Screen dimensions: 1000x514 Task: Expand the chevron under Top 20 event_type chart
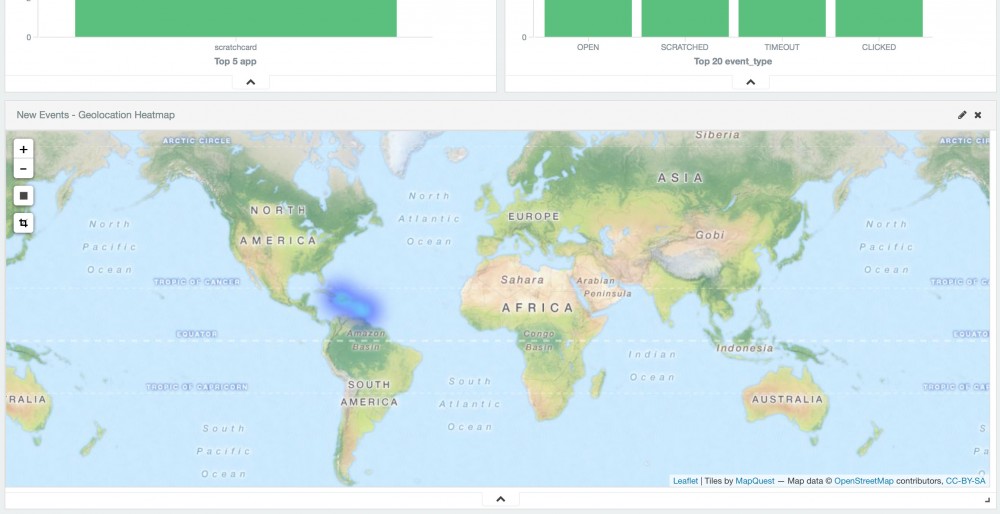pyautogui.click(x=750, y=82)
